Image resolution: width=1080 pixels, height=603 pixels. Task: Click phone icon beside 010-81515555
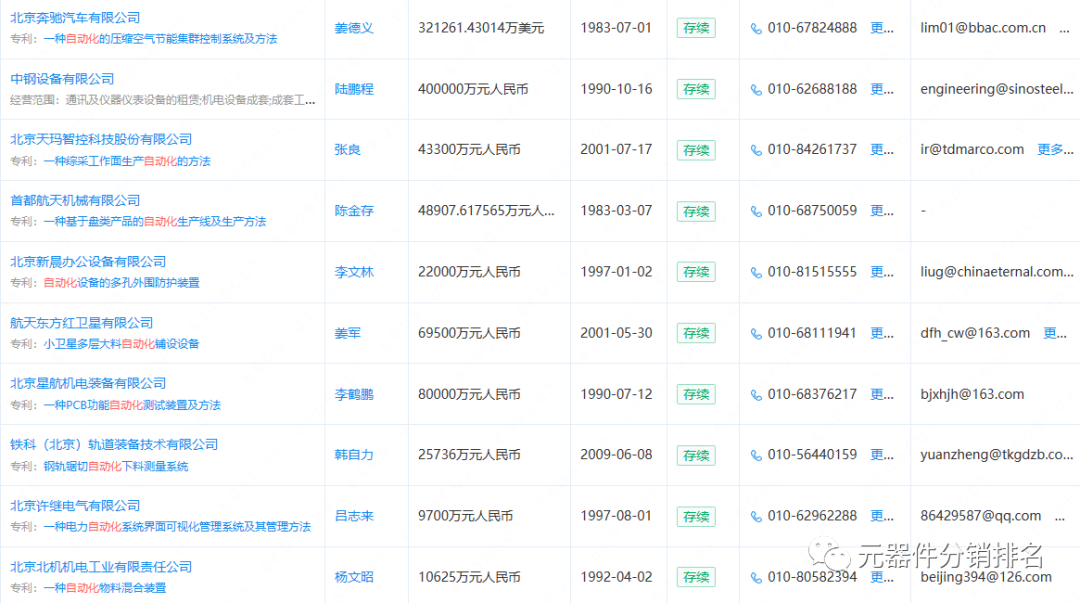pos(756,273)
